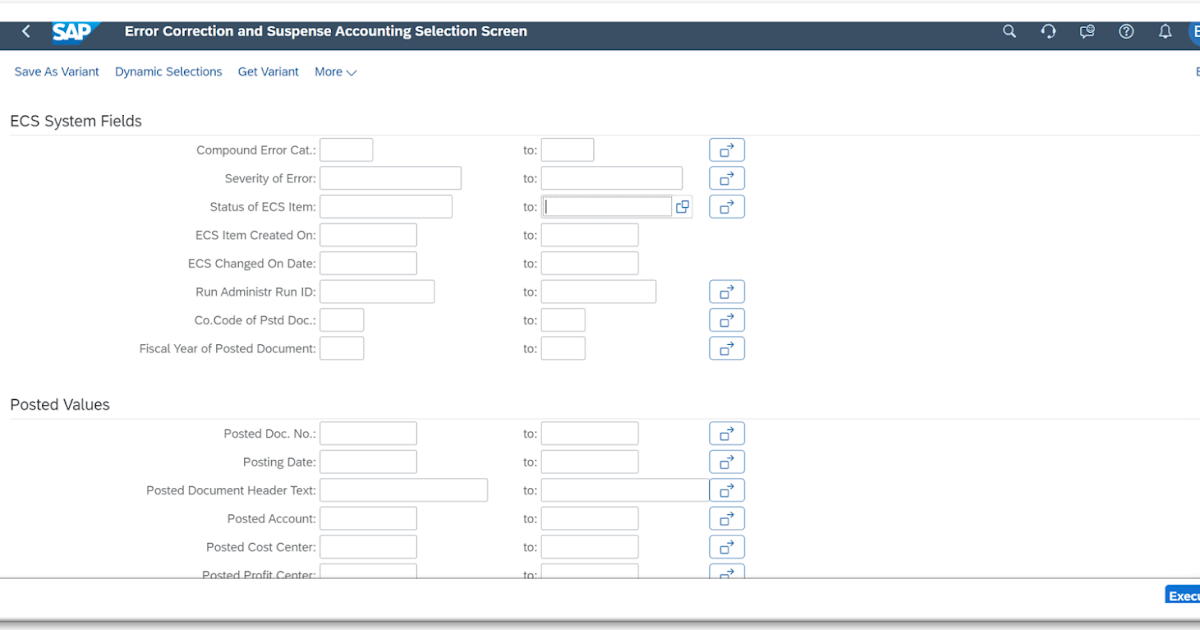Click the headset support icon

pos(1048,31)
